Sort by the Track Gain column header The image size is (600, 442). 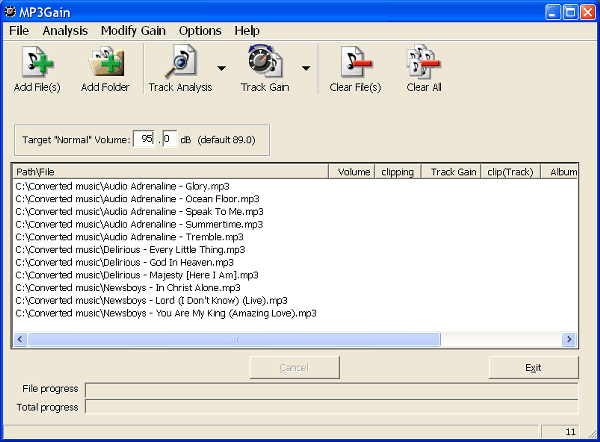pos(451,172)
